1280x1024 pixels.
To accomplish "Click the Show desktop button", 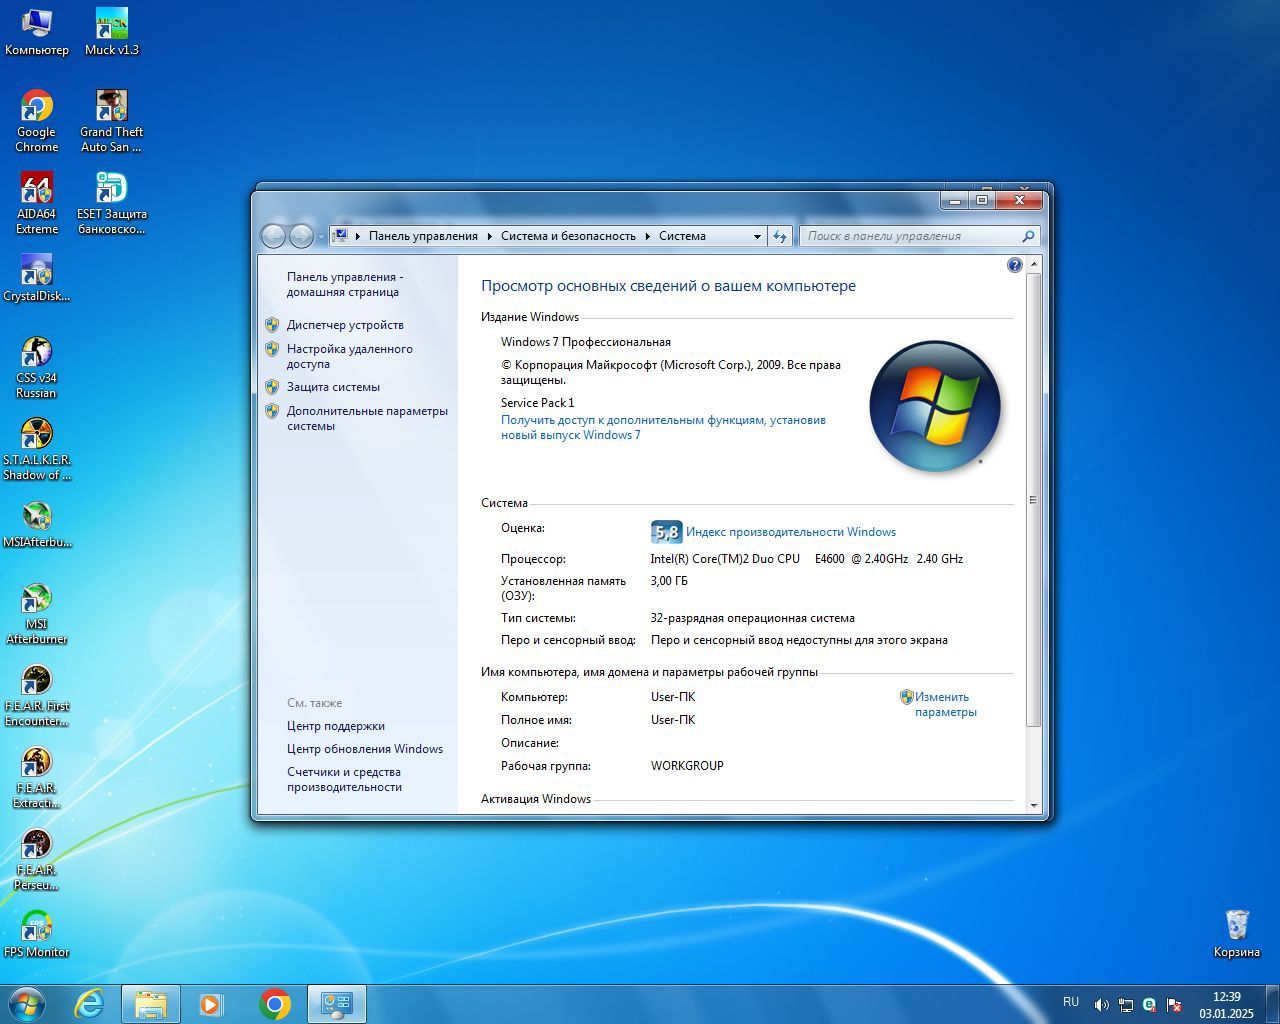I will click(x=1273, y=1004).
